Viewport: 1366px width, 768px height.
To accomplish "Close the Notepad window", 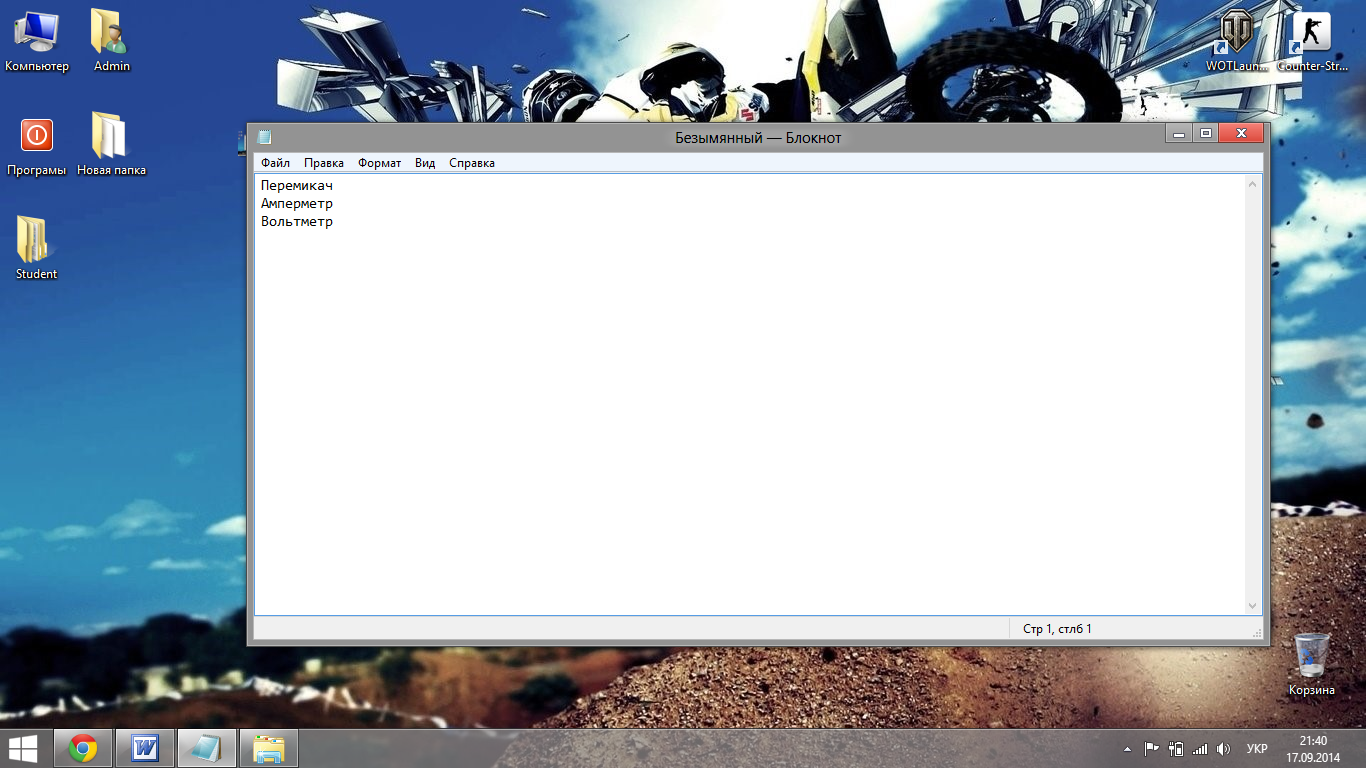I will coord(1241,133).
